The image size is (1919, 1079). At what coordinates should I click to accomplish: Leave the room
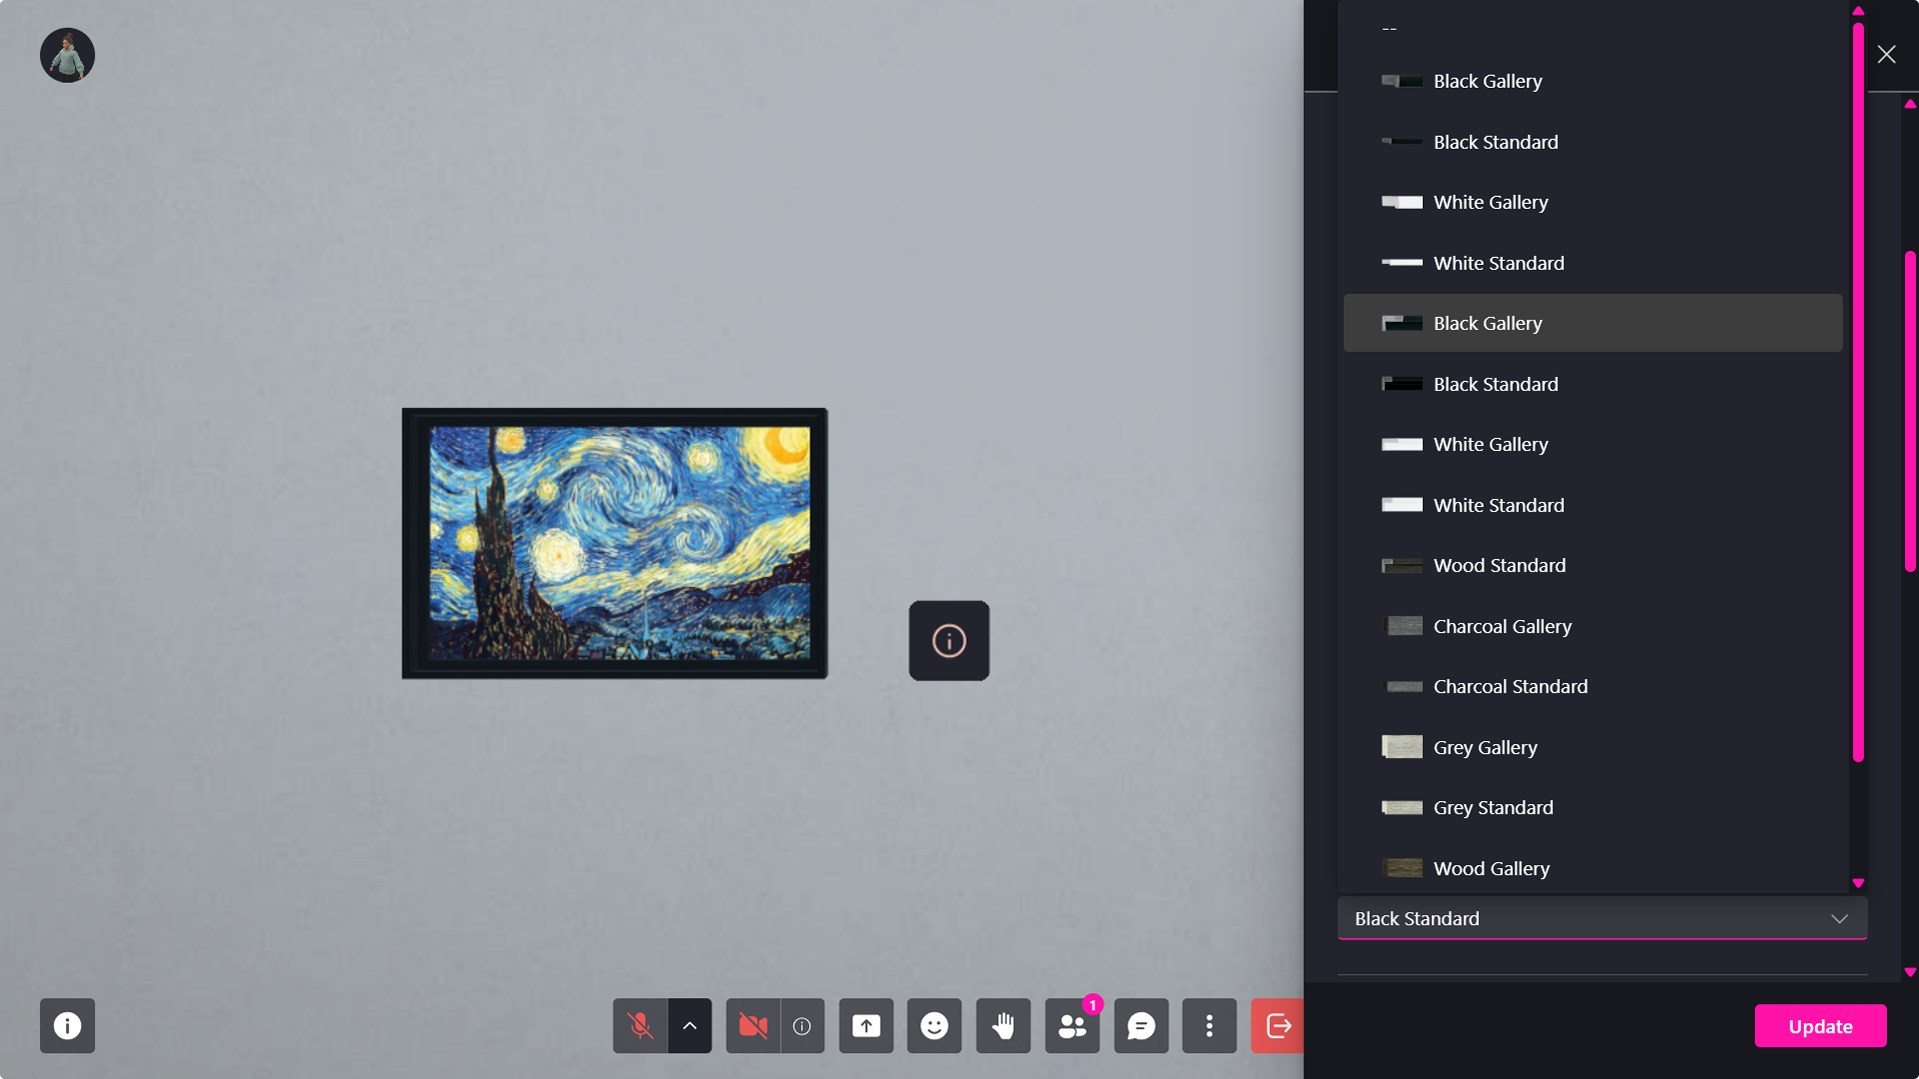pos(1277,1025)
